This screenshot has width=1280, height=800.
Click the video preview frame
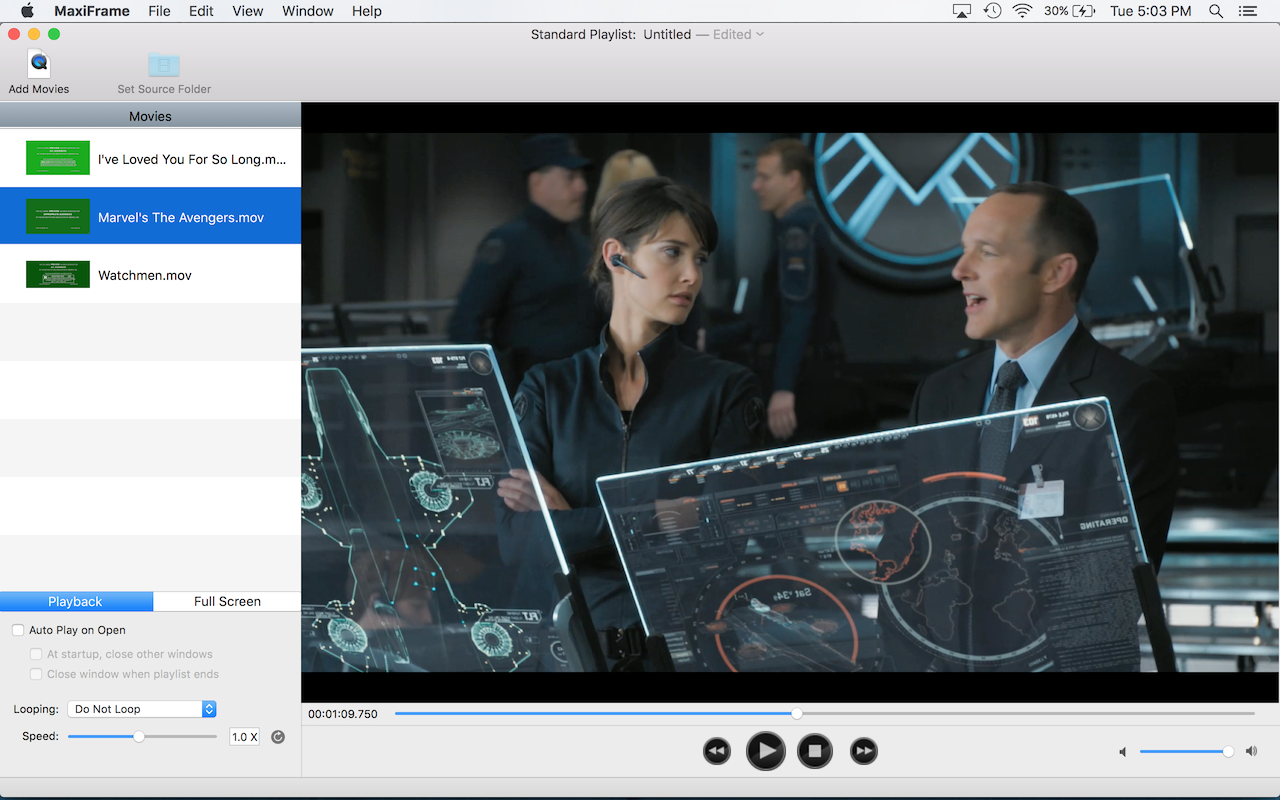(790, 402)
